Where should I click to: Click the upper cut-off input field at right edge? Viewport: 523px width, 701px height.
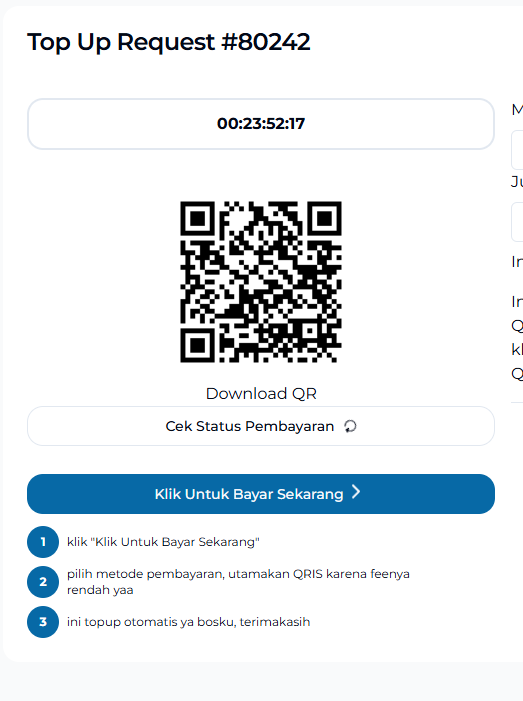click(x=517, y=150)
